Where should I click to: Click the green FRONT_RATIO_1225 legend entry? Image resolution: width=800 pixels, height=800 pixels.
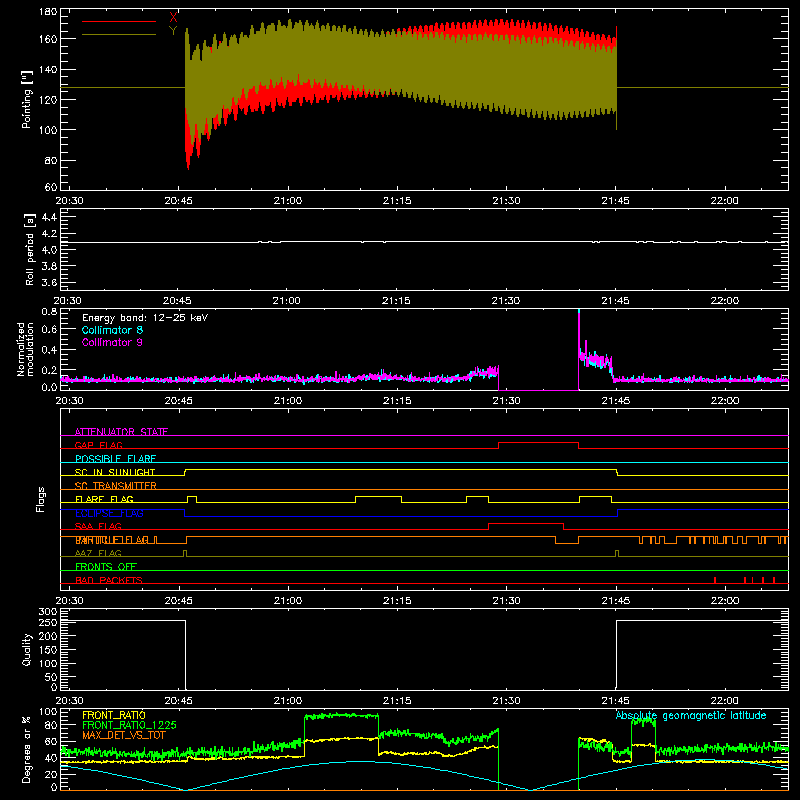[129, 725]
